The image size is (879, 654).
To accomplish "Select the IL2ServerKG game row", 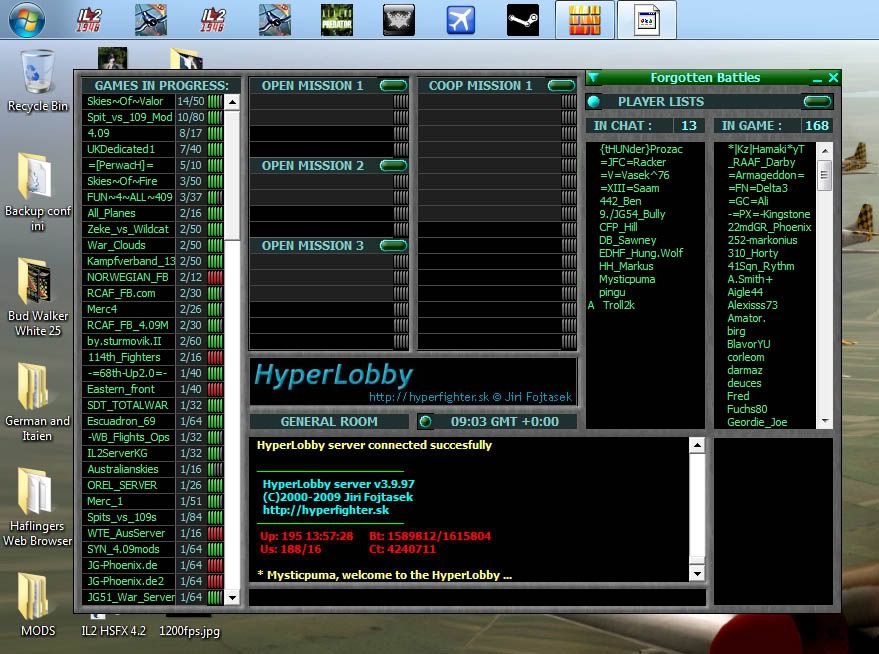I will 152,453.
